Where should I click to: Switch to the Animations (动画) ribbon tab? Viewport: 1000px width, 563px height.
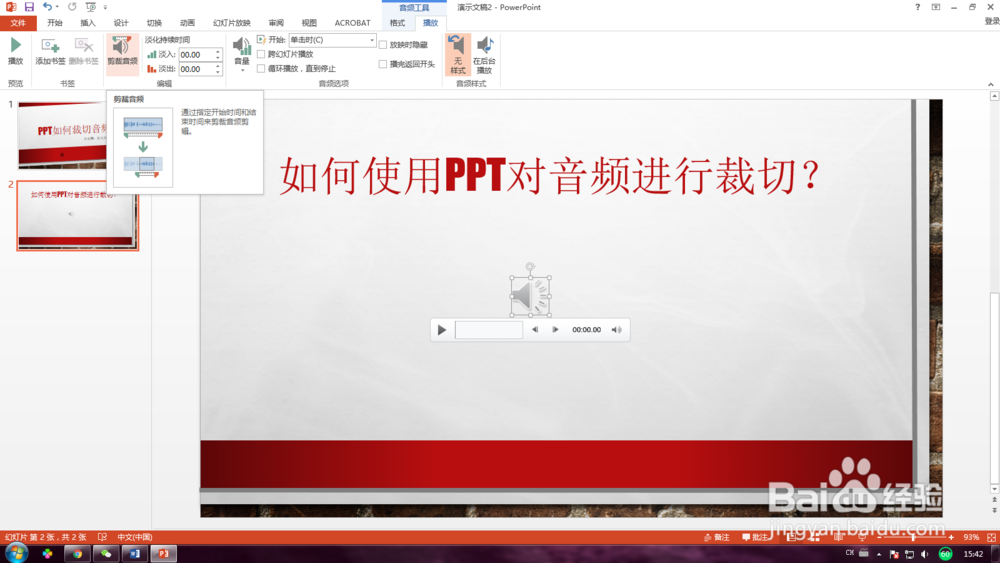pos(188,23)
